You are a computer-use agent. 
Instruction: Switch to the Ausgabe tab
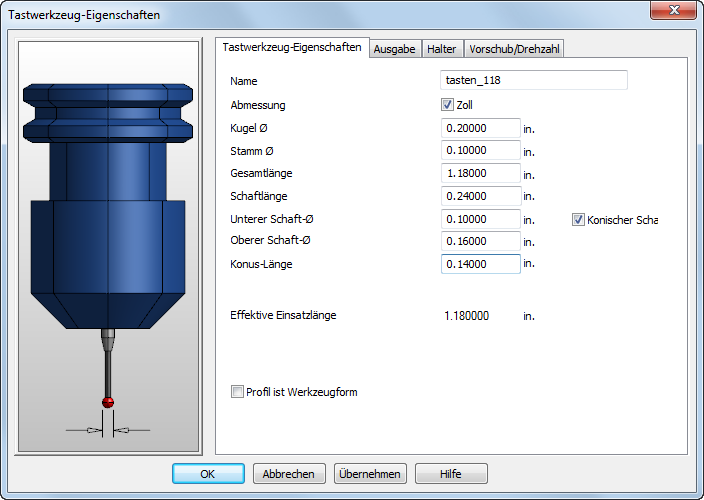[395, 49]
